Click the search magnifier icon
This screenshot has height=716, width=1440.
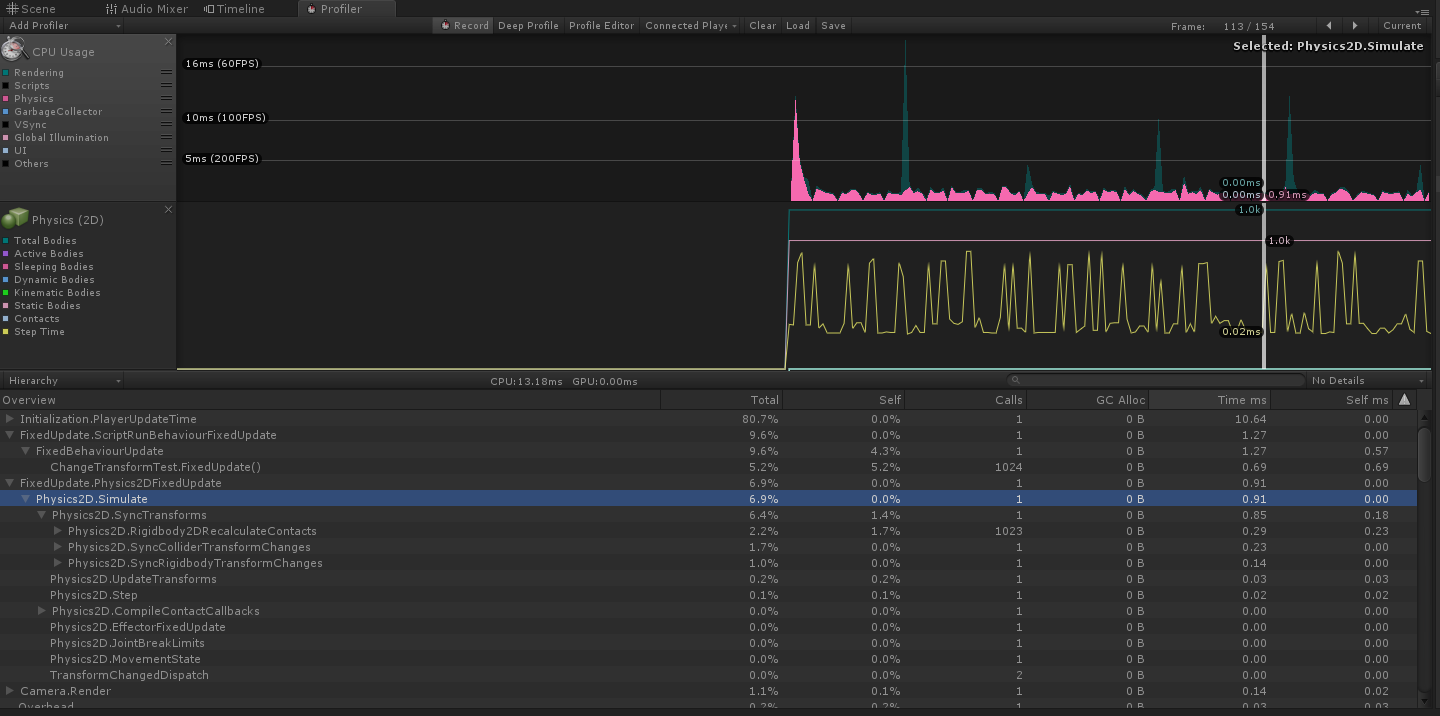tap(1015, 380)
